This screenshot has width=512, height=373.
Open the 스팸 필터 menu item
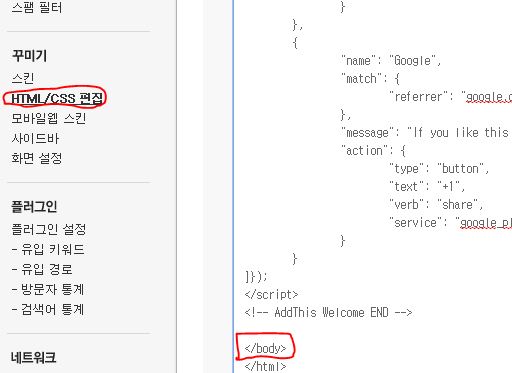click(x=37, y=7)
